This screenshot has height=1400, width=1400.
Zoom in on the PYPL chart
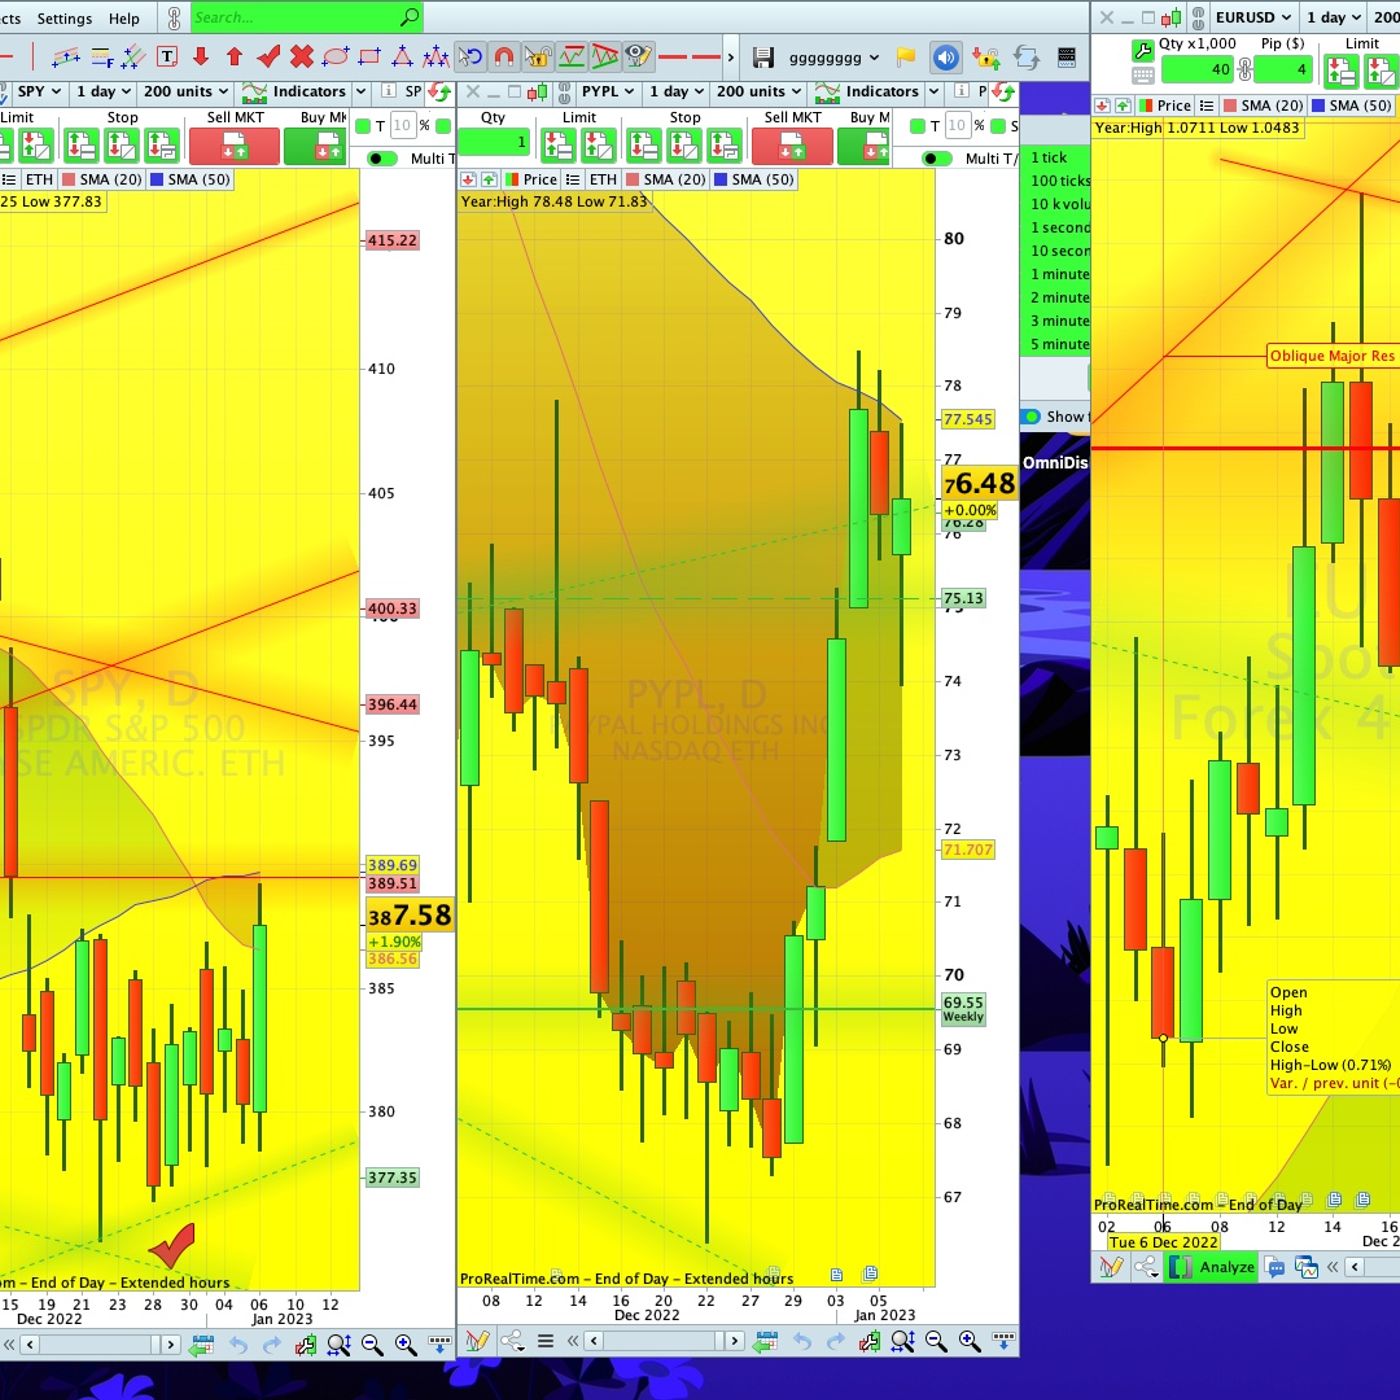(x=969, y=1341)
